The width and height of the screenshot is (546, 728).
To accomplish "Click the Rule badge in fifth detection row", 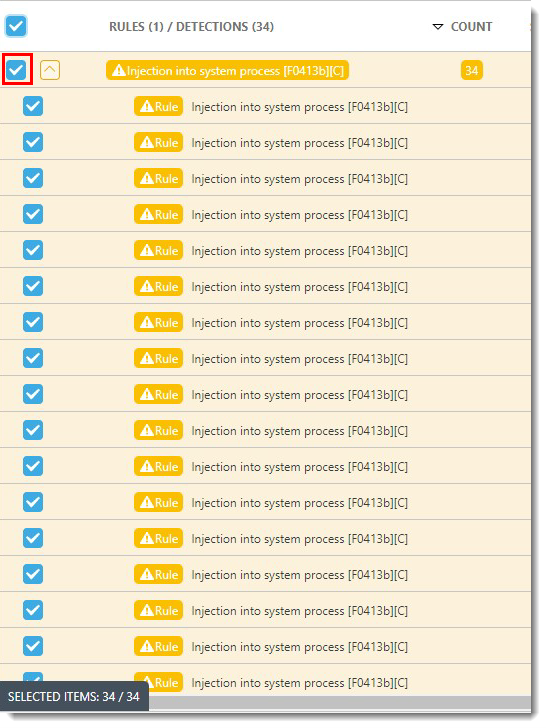I will tap(158, 250).
